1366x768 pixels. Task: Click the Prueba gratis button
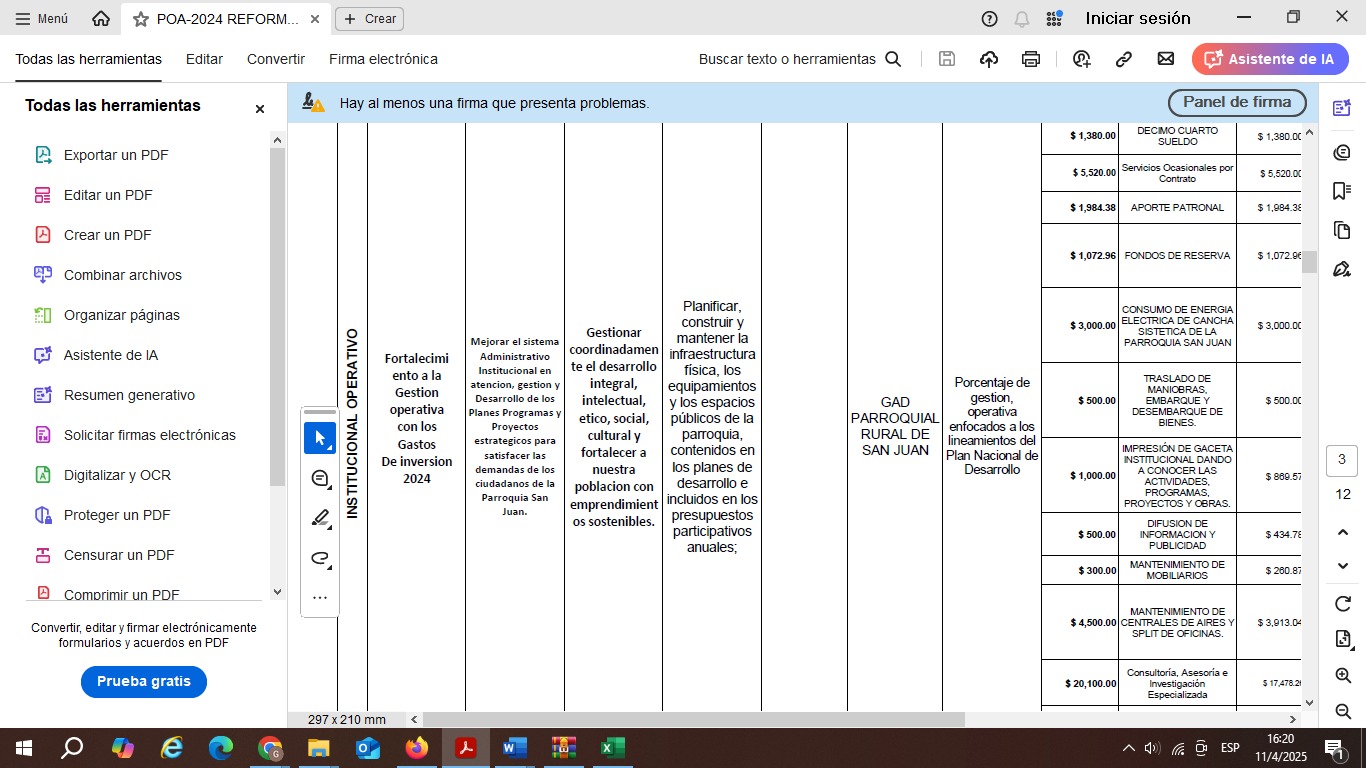pyautogui.click(x=143, y=681)
